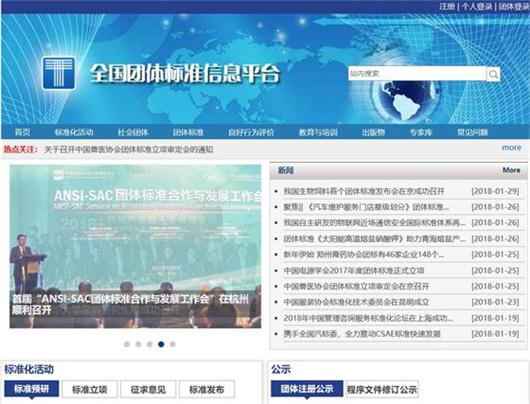
Task: Open news 中国电源学会2017年度团体标准正式立项
Action: pyautogui.click(x=354, y=270)
